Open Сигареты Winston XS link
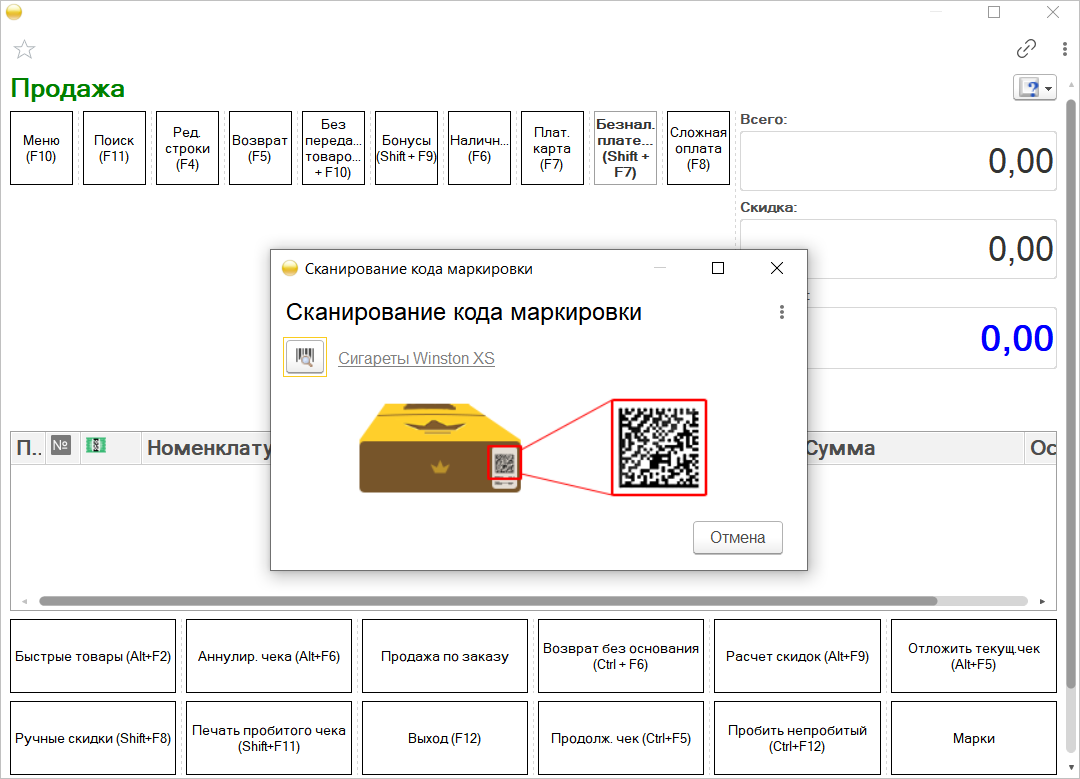Viewport: 1080px width, 779px height. [416, 358]
